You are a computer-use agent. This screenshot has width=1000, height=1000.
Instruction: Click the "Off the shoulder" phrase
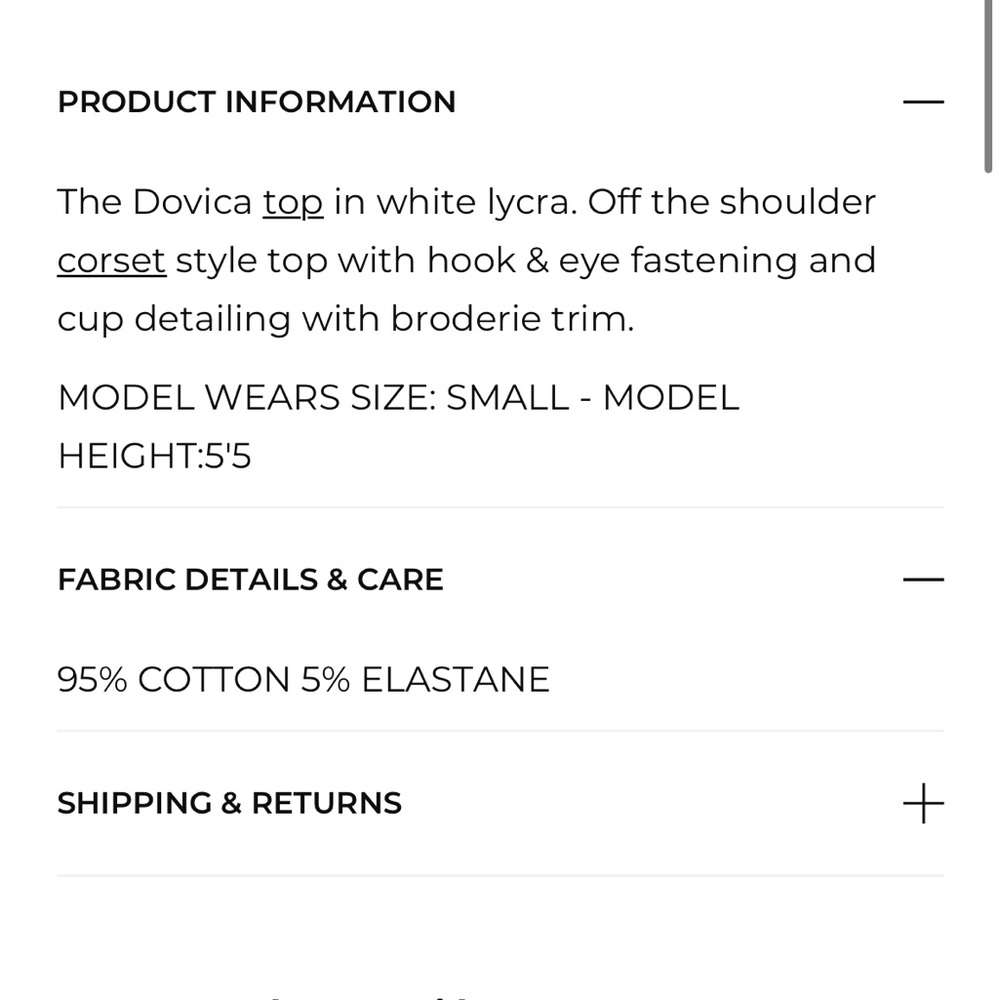tap(732, 203)
